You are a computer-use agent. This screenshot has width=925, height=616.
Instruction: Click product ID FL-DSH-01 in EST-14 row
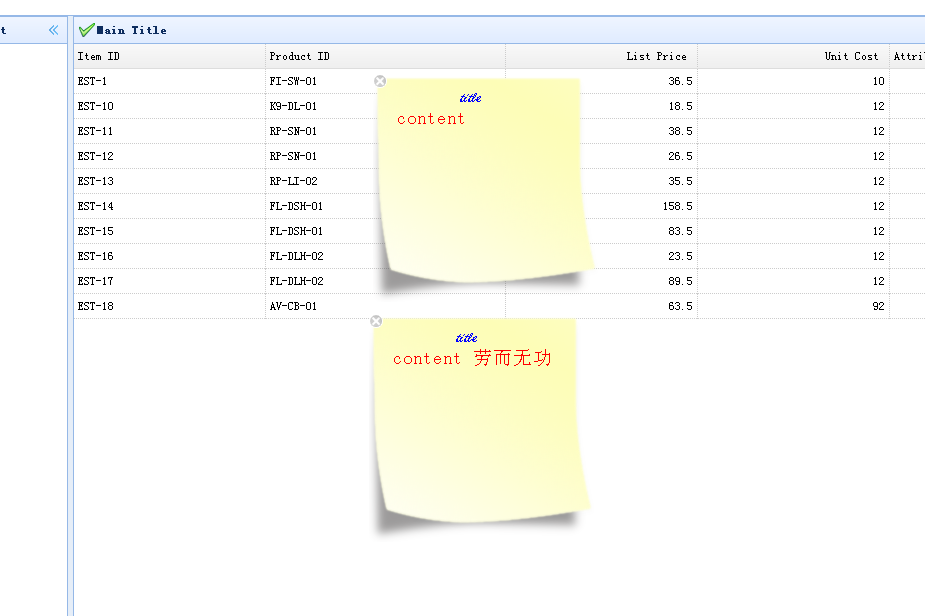click(x=296, y=206)
